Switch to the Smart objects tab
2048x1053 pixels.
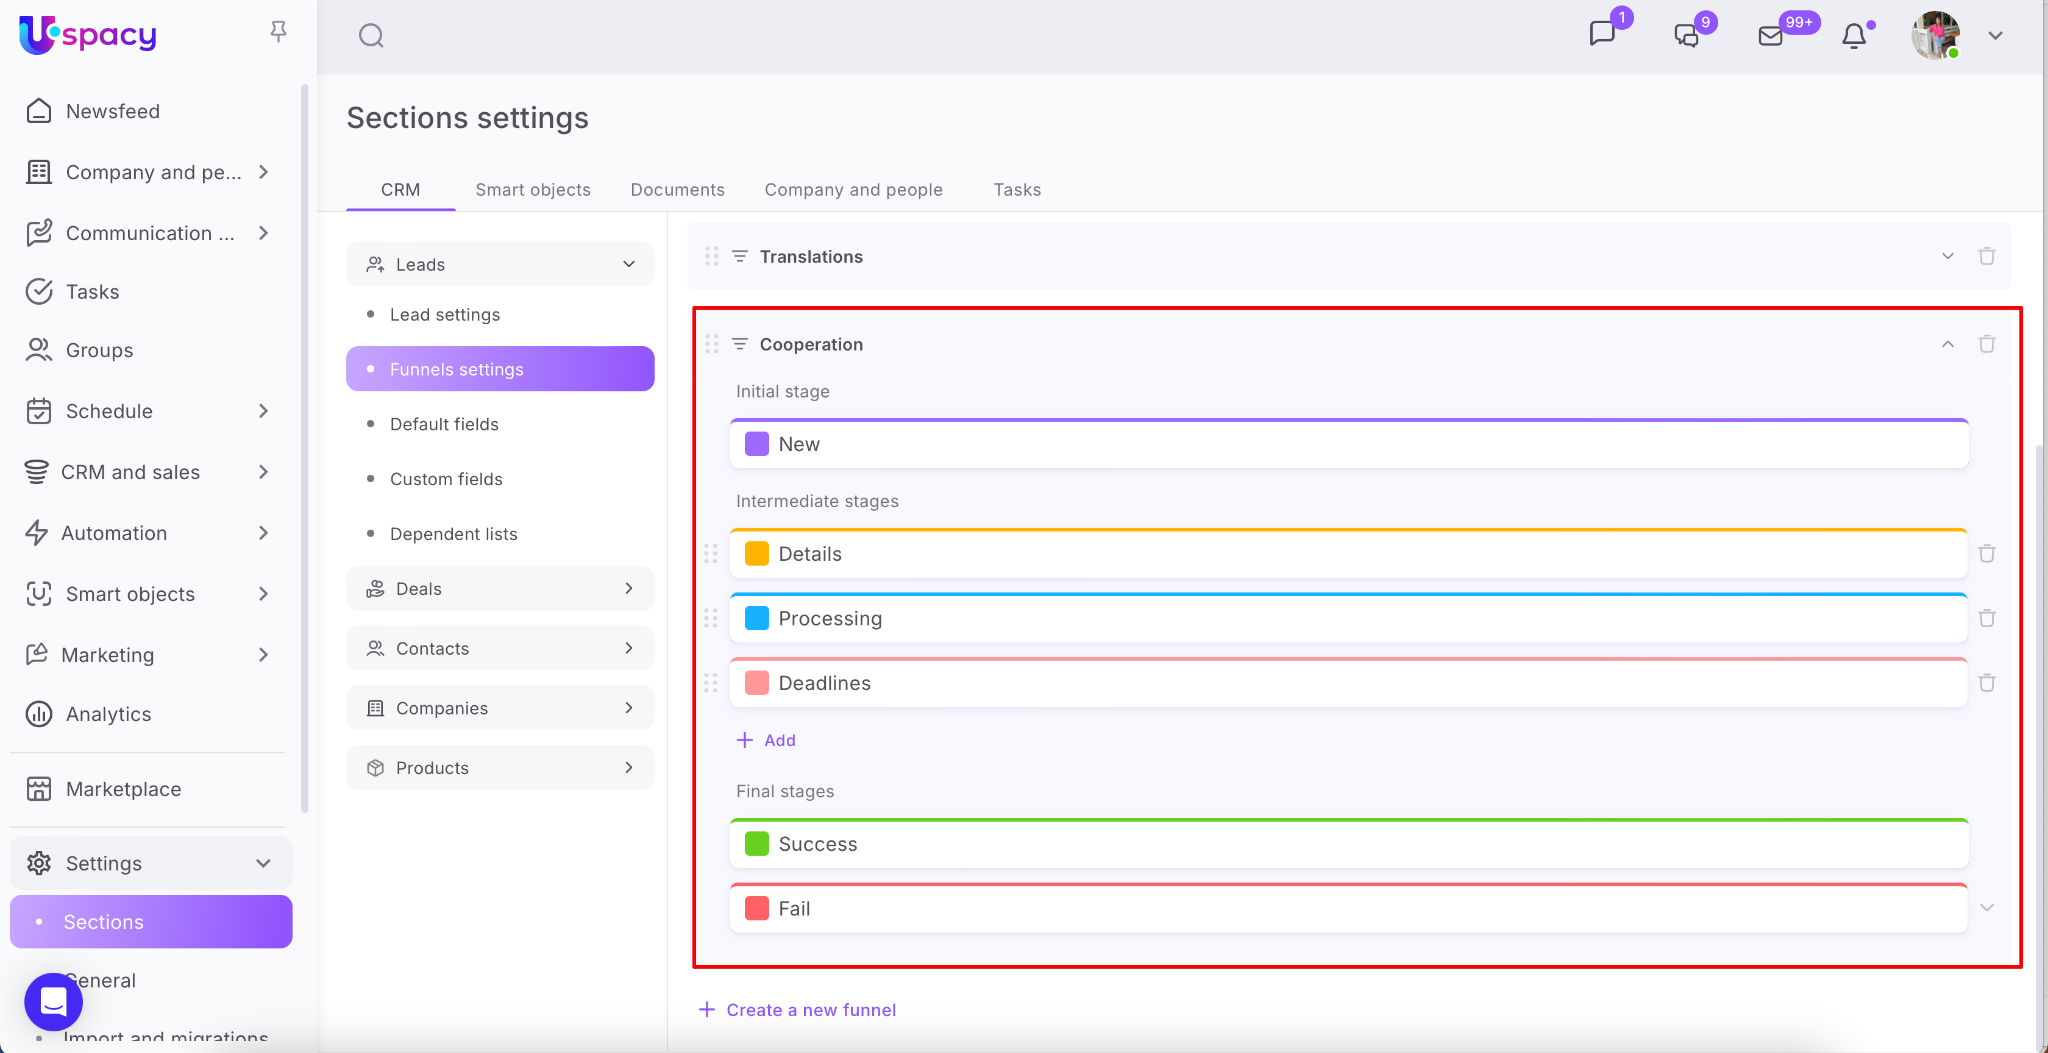click(x=532, y=190)
